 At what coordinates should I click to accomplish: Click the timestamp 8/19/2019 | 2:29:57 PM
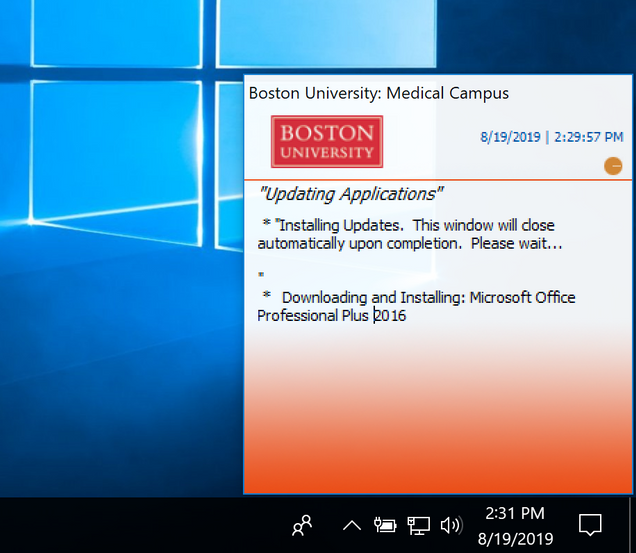tap(552, 137)
